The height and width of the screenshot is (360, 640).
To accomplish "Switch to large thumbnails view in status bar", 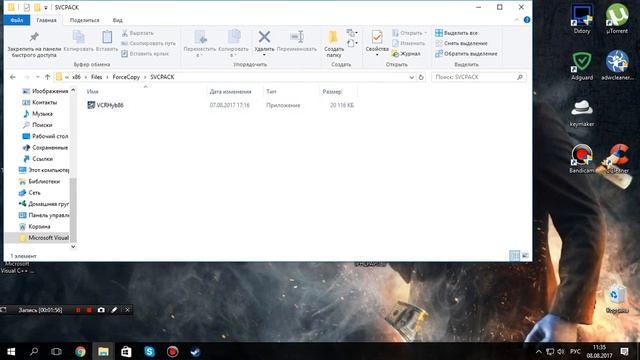I will 525,256.
